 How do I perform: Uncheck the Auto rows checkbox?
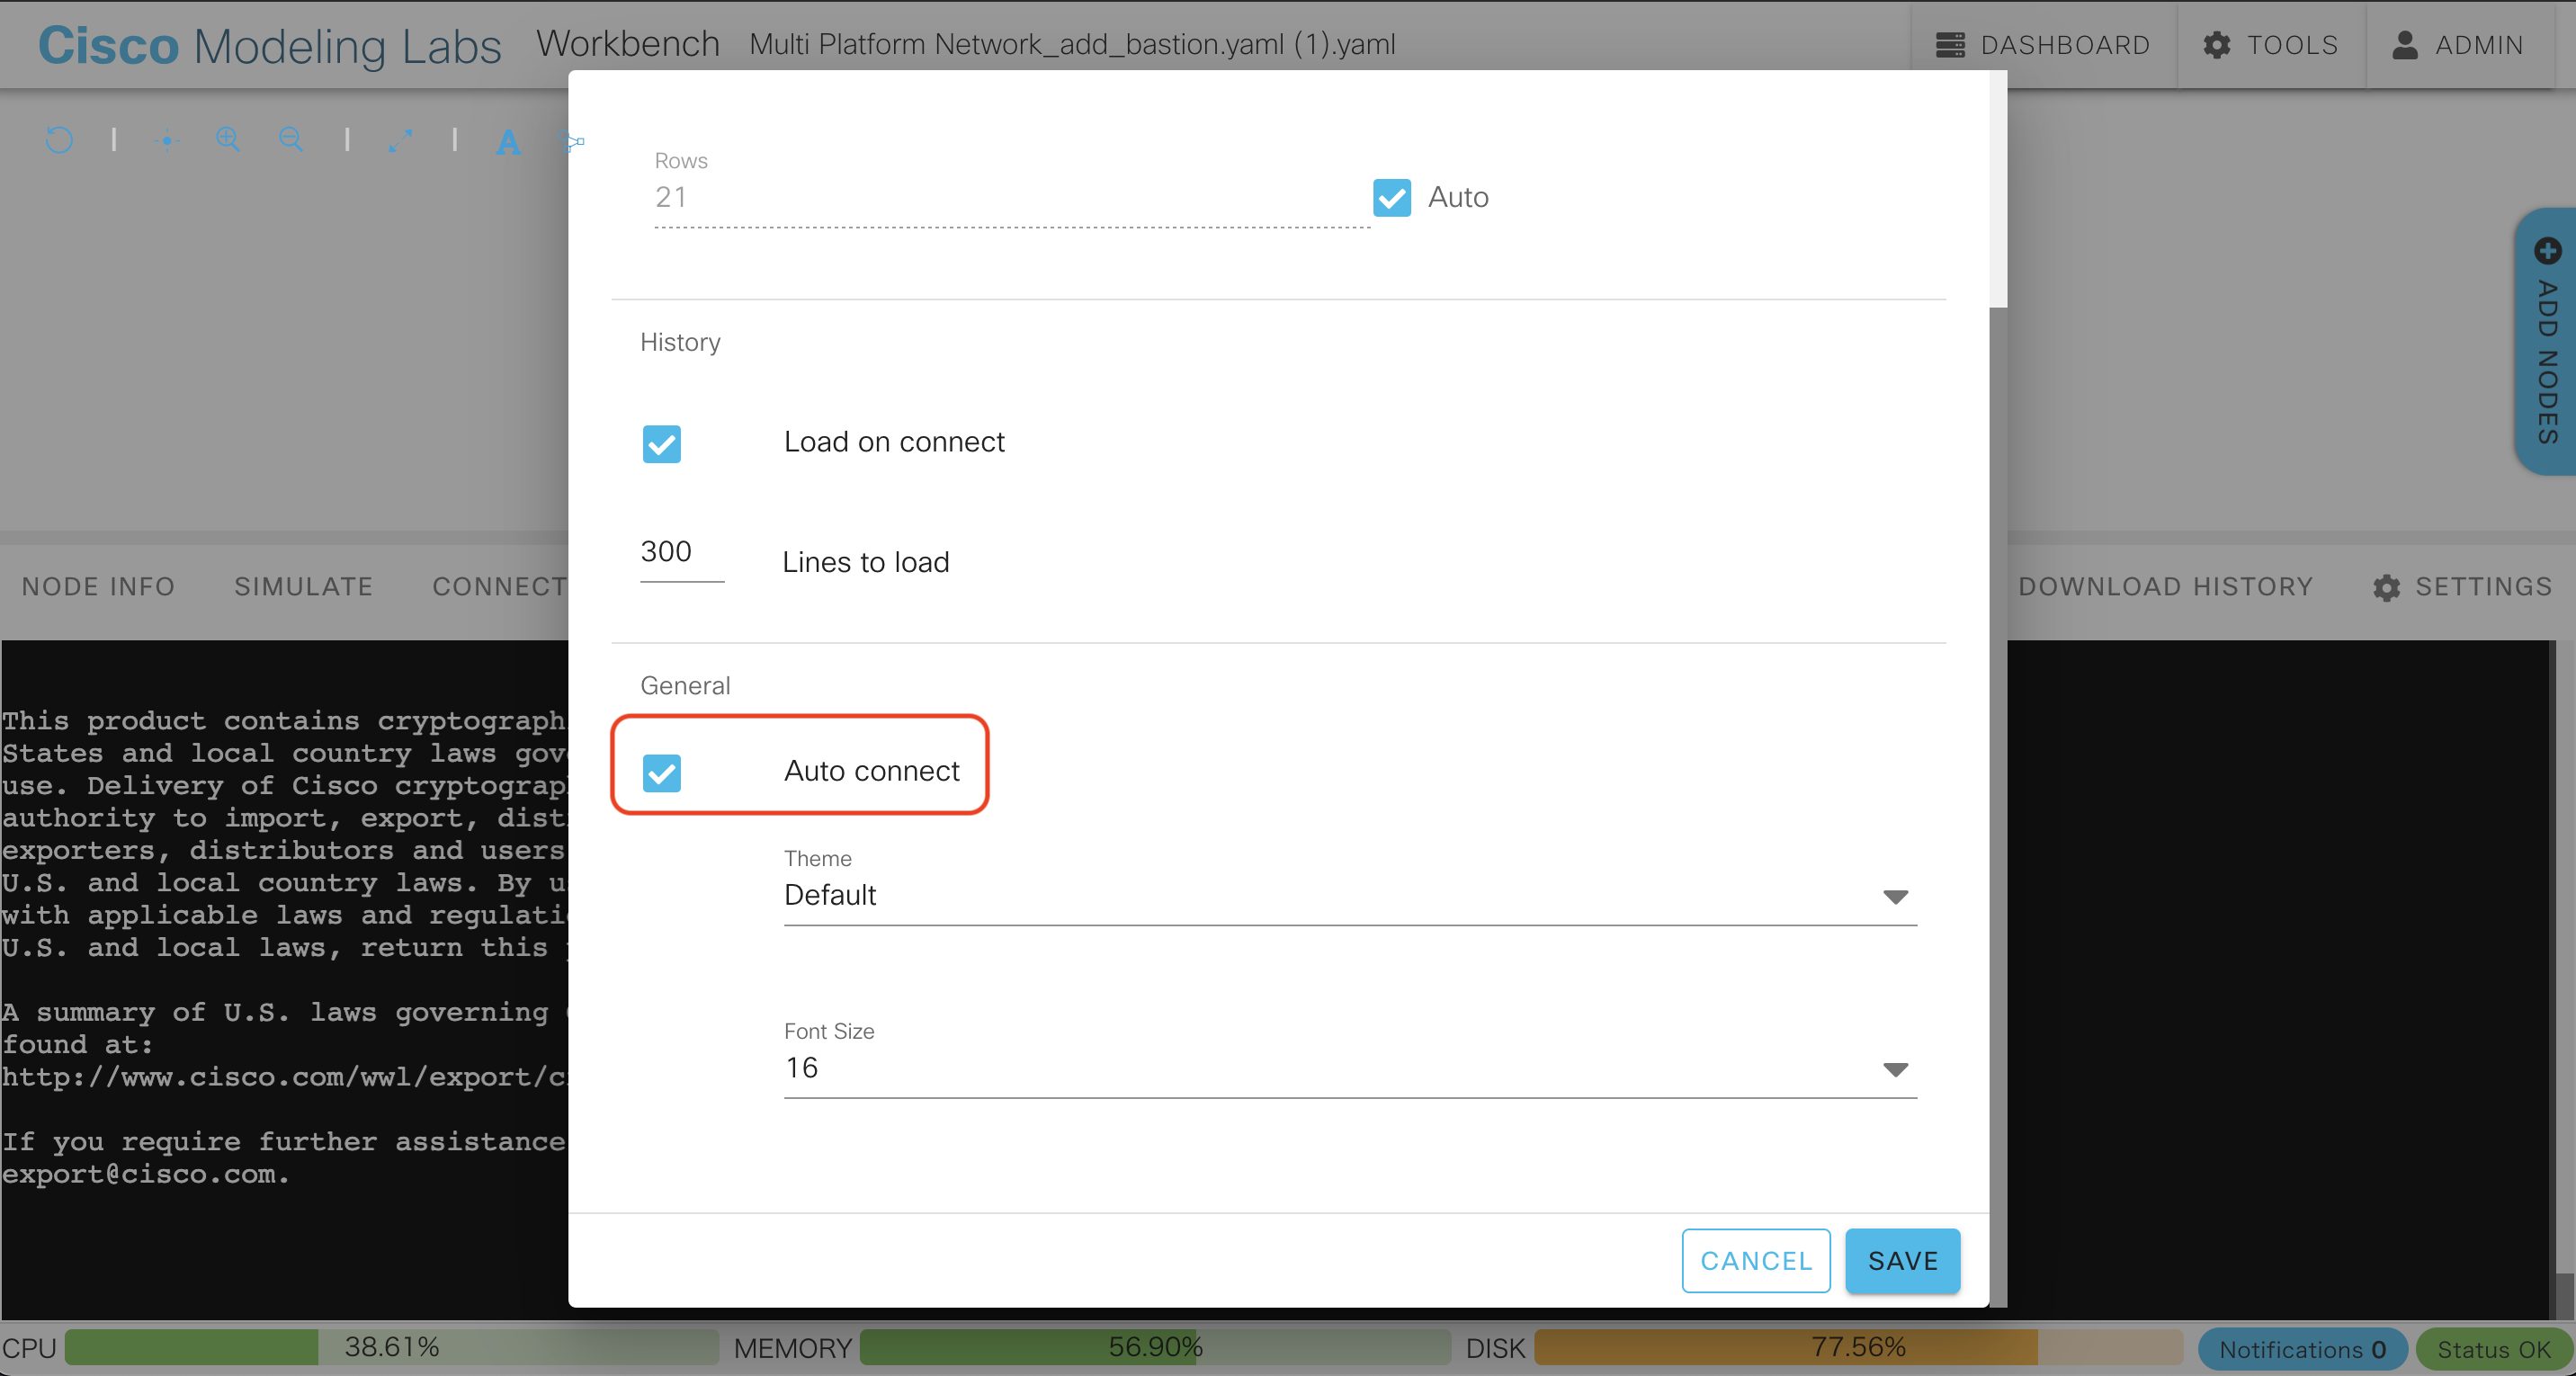[x=1391, y=198]
